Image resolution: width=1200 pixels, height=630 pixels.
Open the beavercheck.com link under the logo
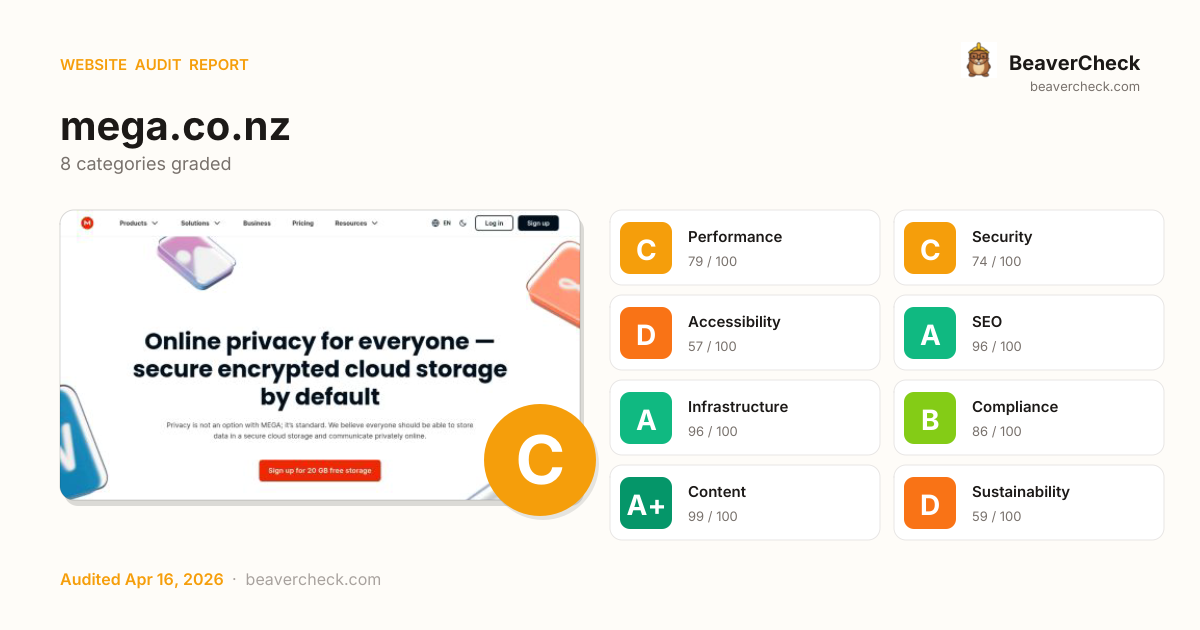point(1084,87)
